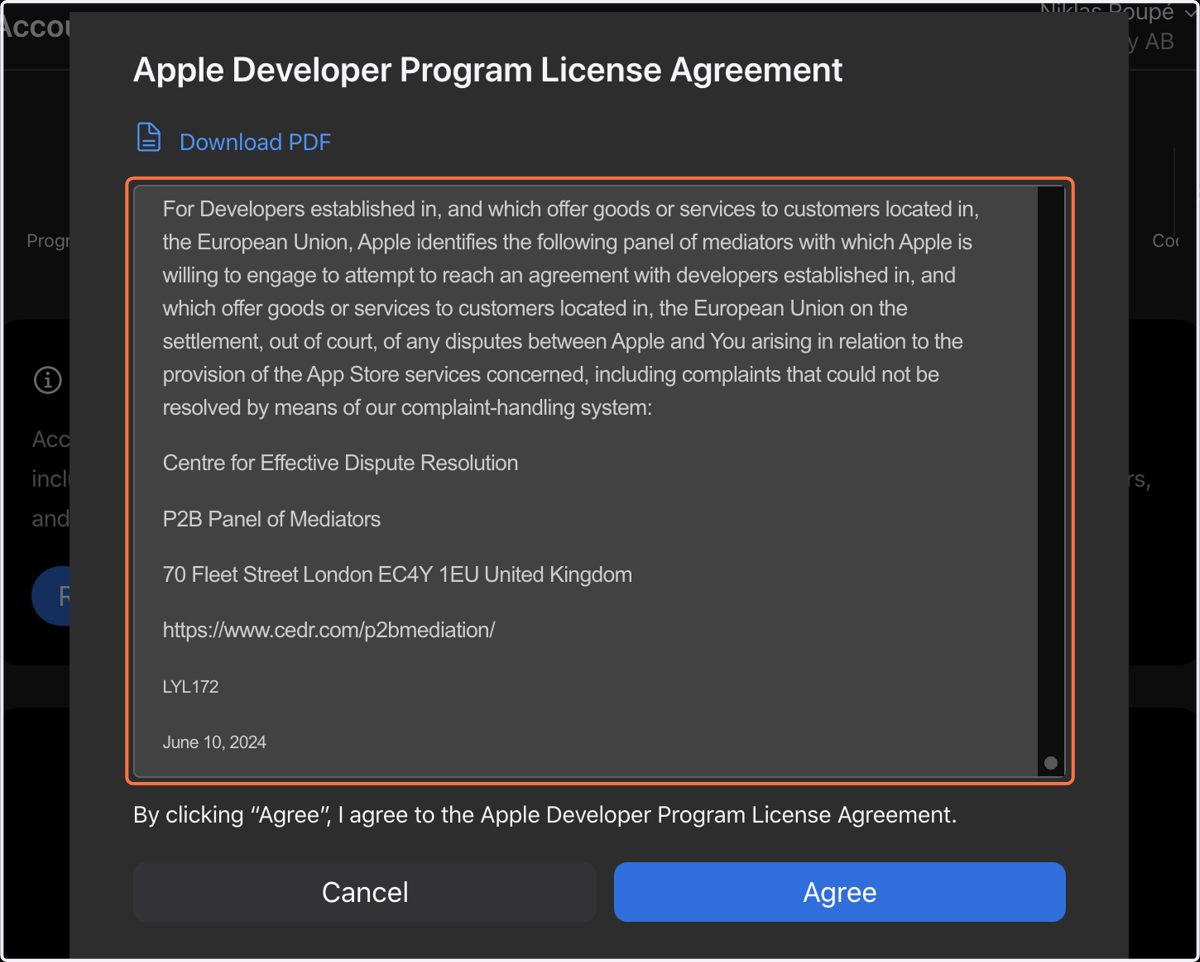The height and width of the screenshot is (962, 1200).
Task: Click the cedr.com p2bmediation URL text
Action: pyautogui.click(x=329, y=630)
